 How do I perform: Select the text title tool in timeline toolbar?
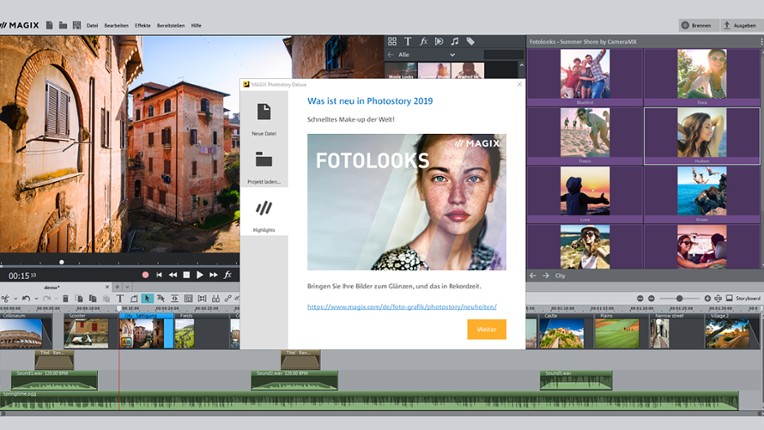coord(120,298)
